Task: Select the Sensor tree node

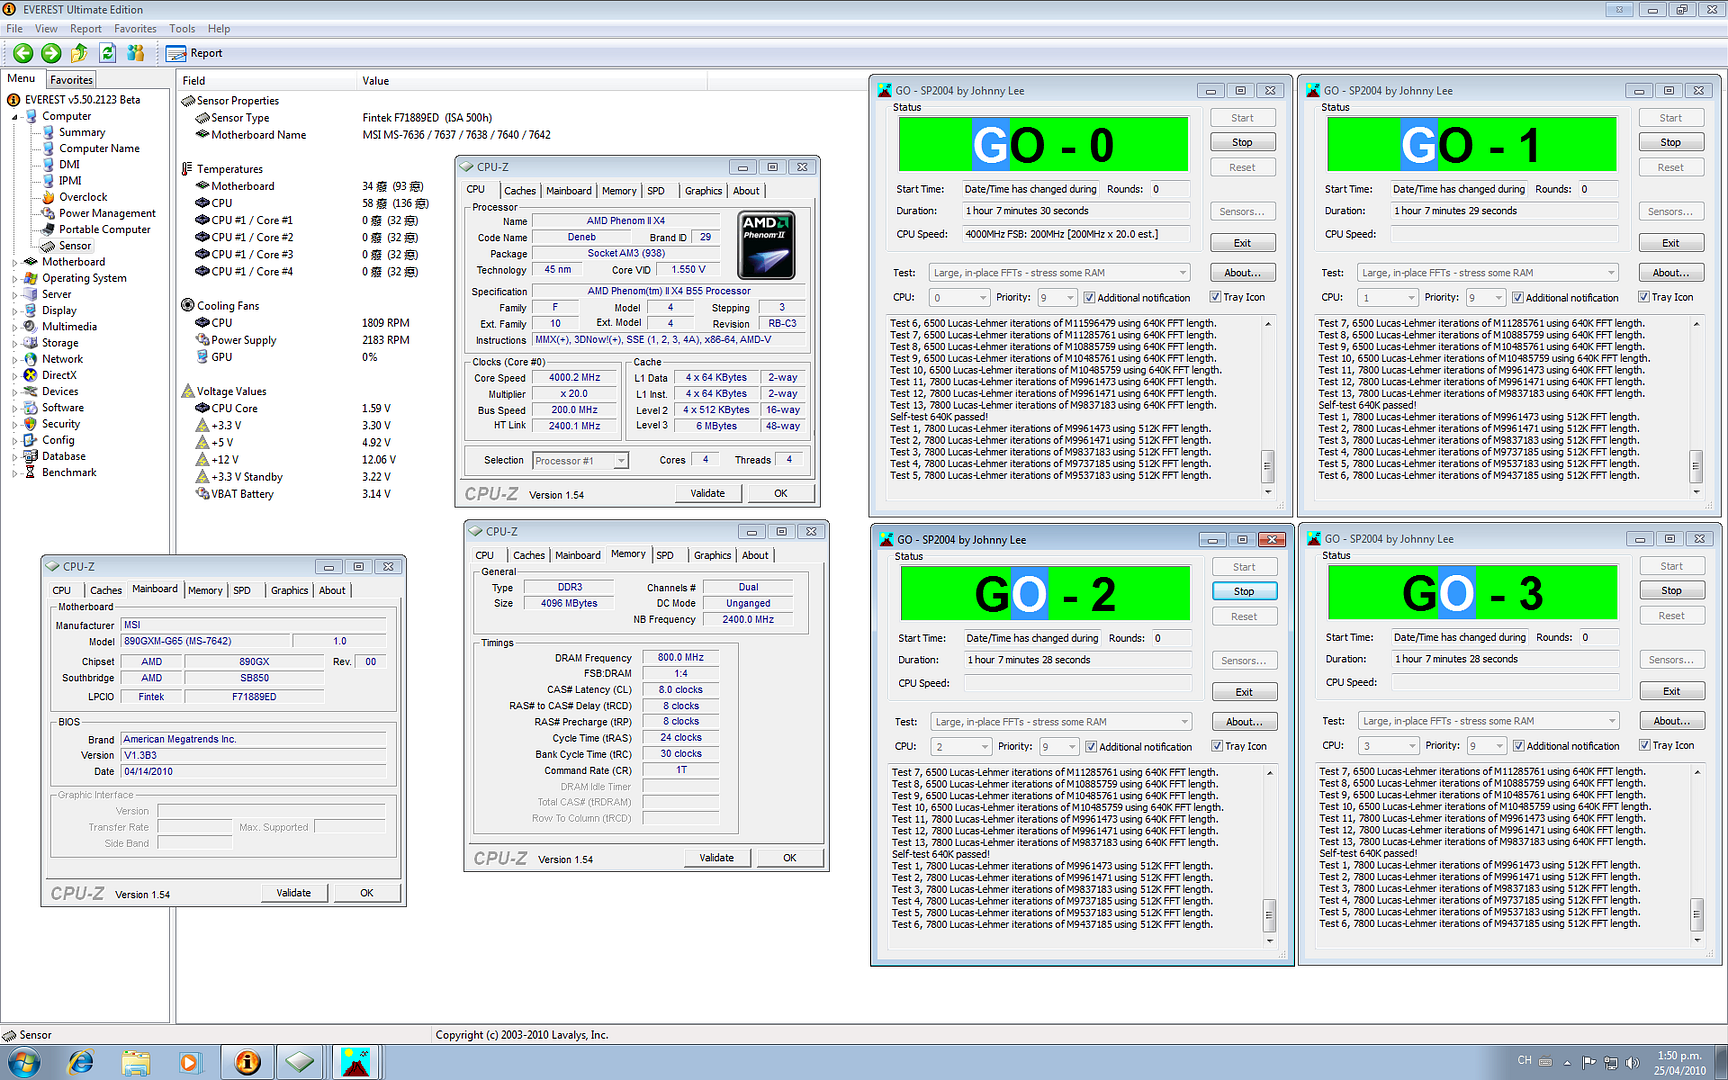Action: 75,245
